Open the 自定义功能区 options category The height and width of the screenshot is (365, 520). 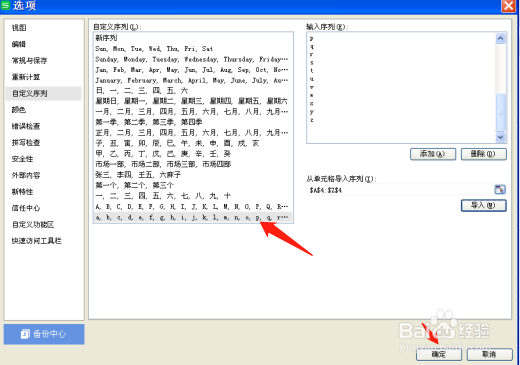click(33, 224)
